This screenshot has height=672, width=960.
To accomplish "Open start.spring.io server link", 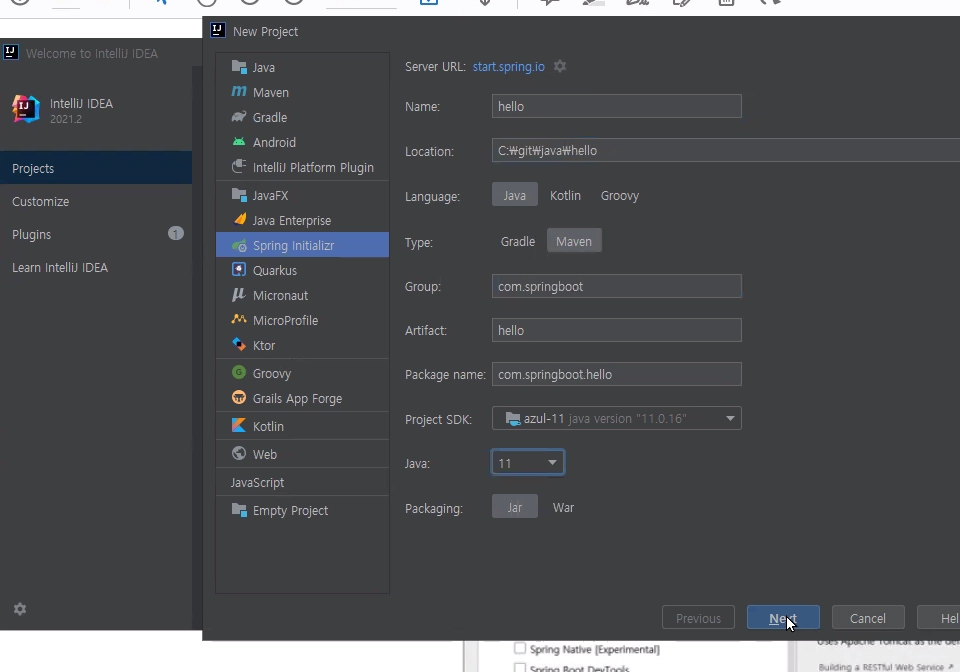I will tap(508, 66).
